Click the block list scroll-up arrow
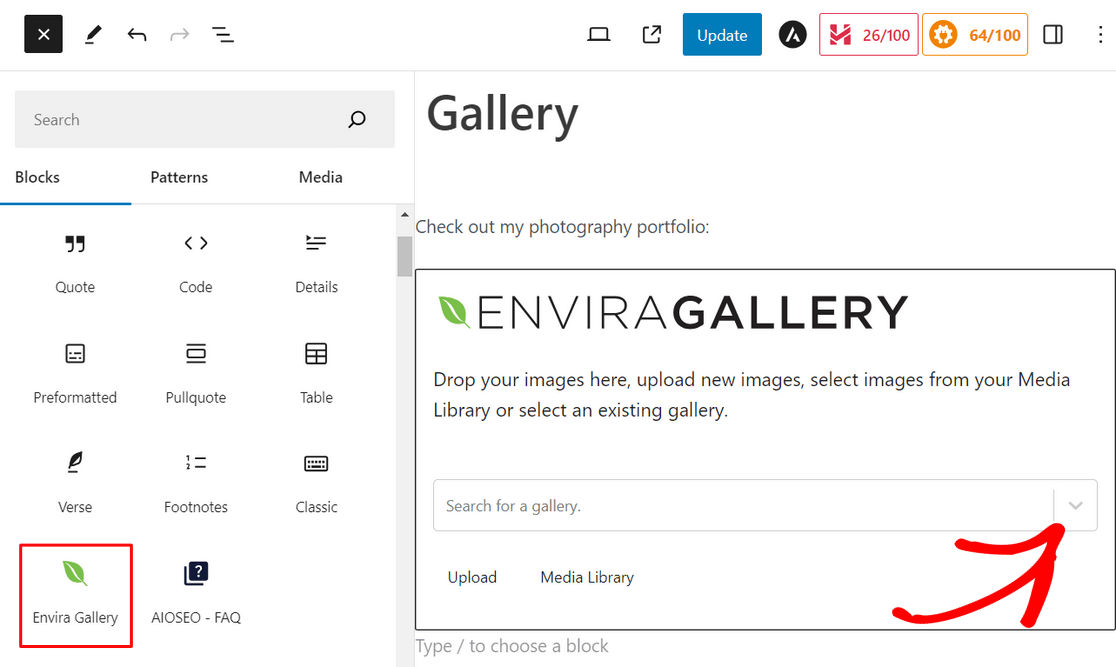The height and width of the screenshot is (667, 1116). click(x=404, y=214)
